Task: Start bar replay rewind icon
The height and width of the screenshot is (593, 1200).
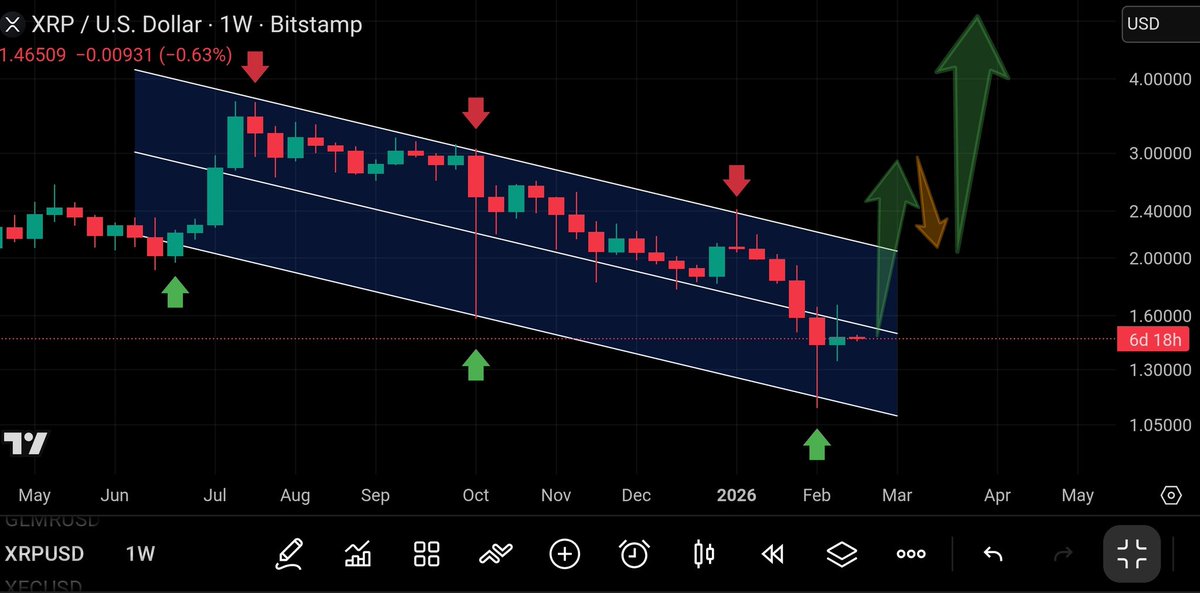Action: pyautogui.click(x=772, y=553)
